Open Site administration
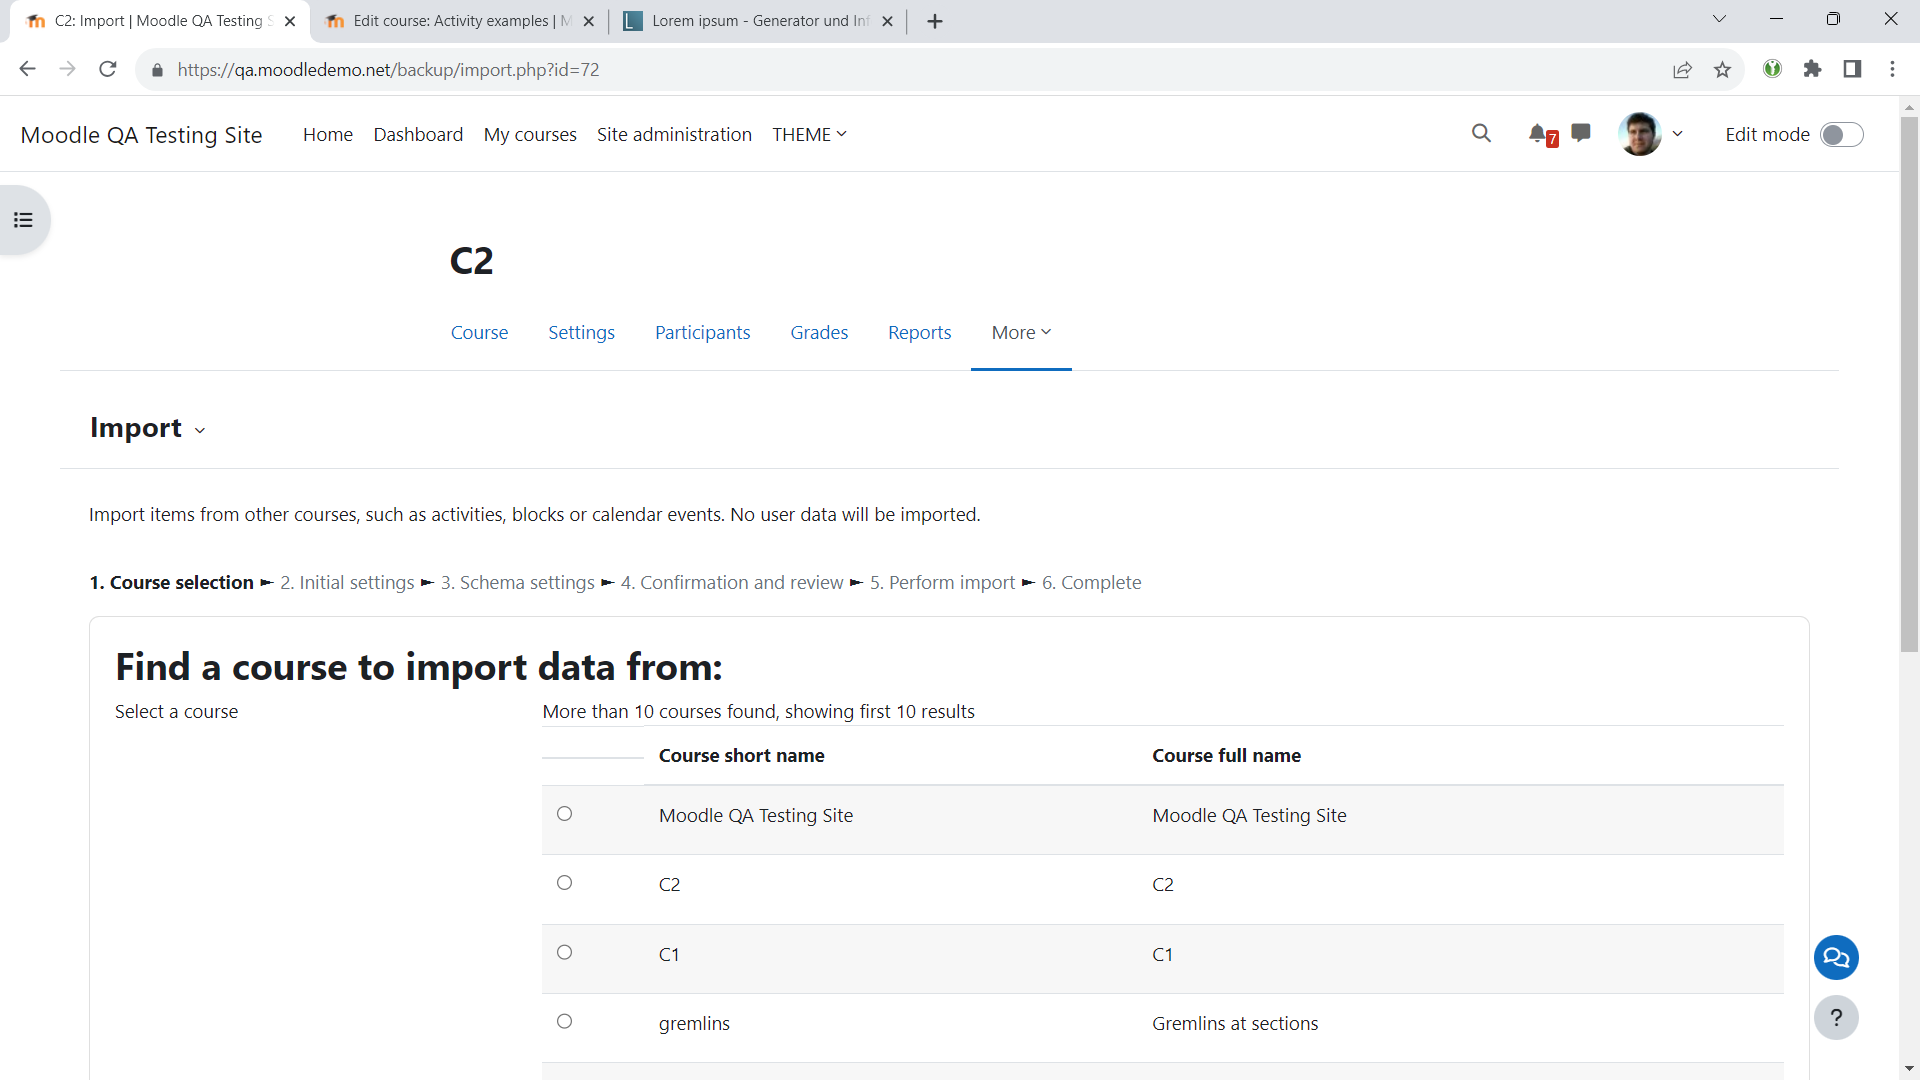 [674, 135]
